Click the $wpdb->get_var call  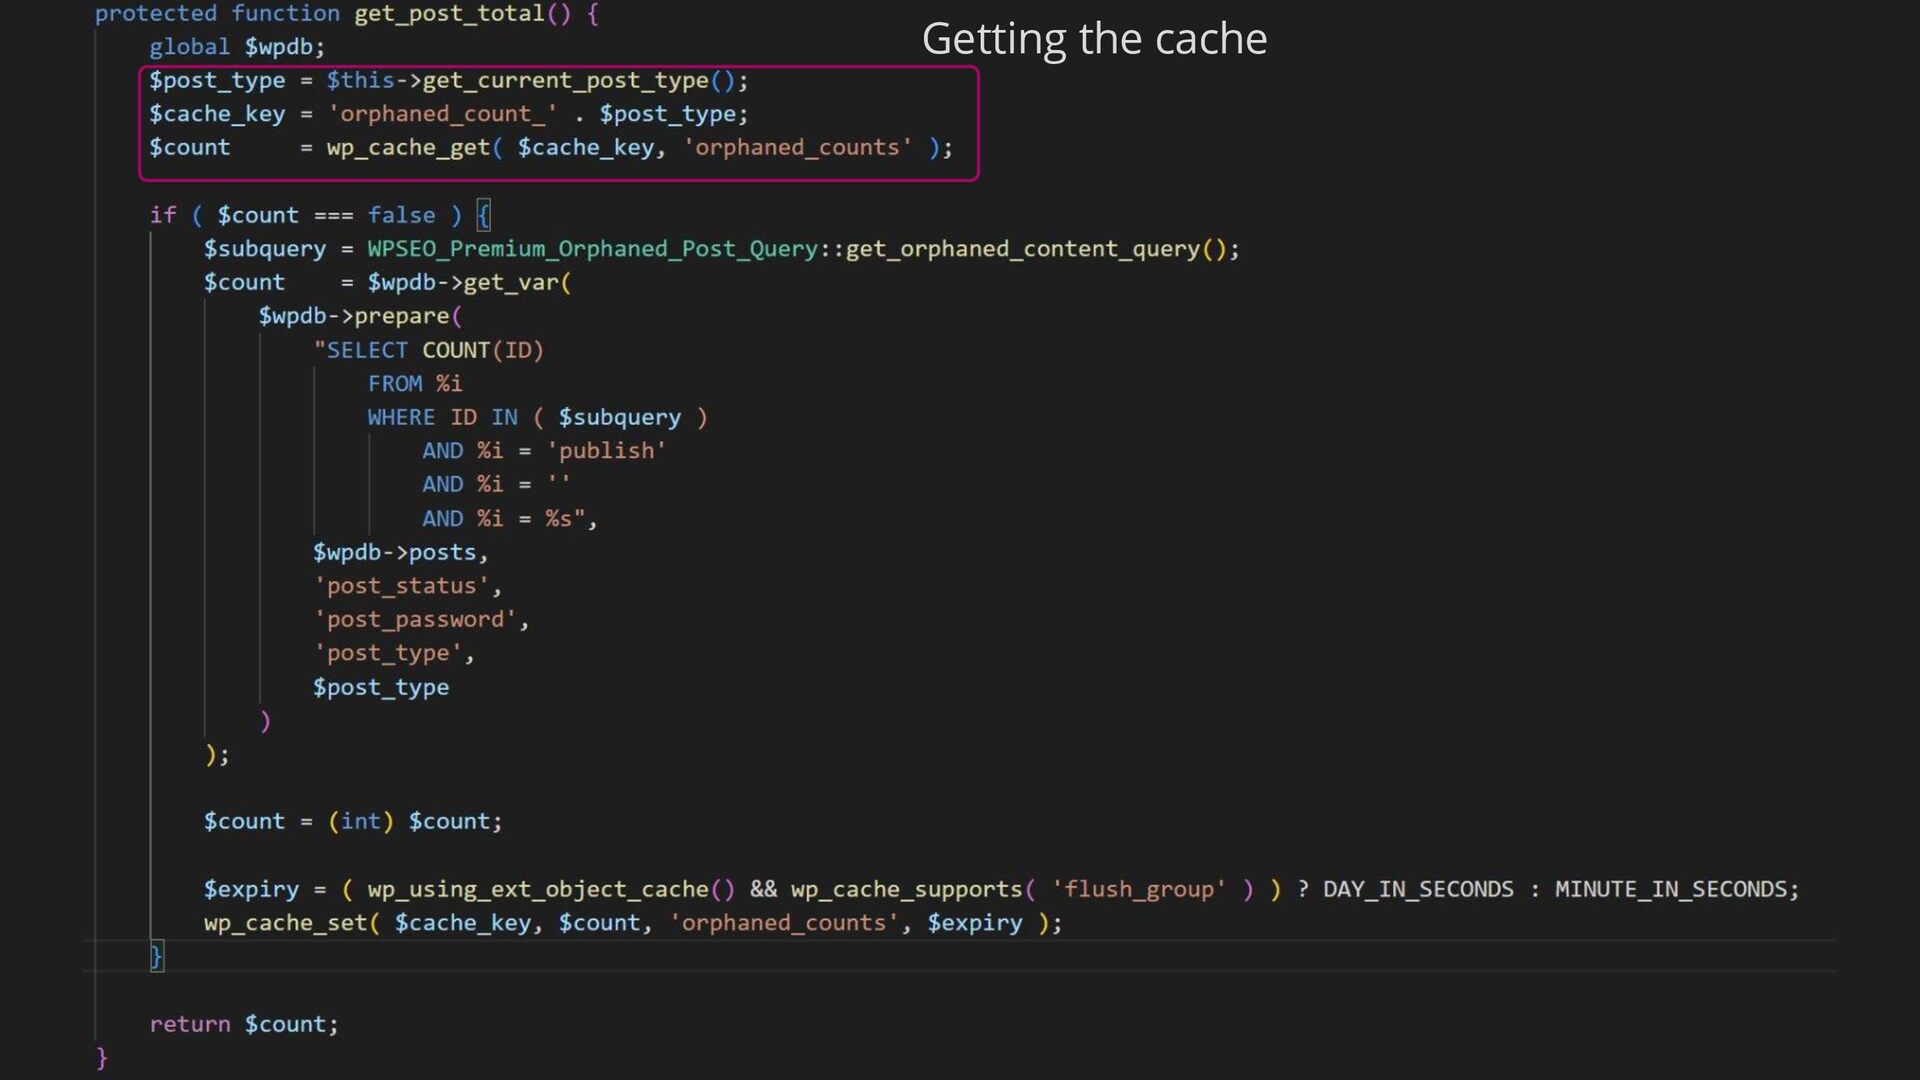tap(465, 283)
